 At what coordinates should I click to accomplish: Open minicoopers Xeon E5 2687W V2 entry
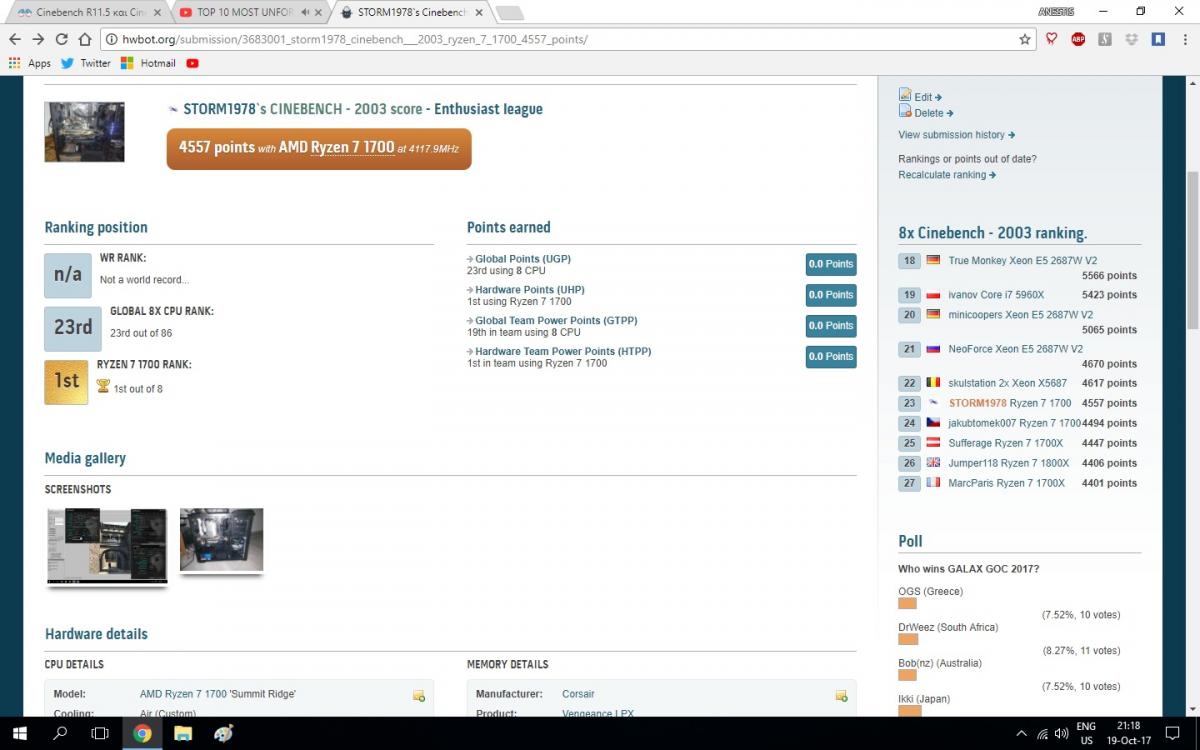click(x=1020, y=315)
